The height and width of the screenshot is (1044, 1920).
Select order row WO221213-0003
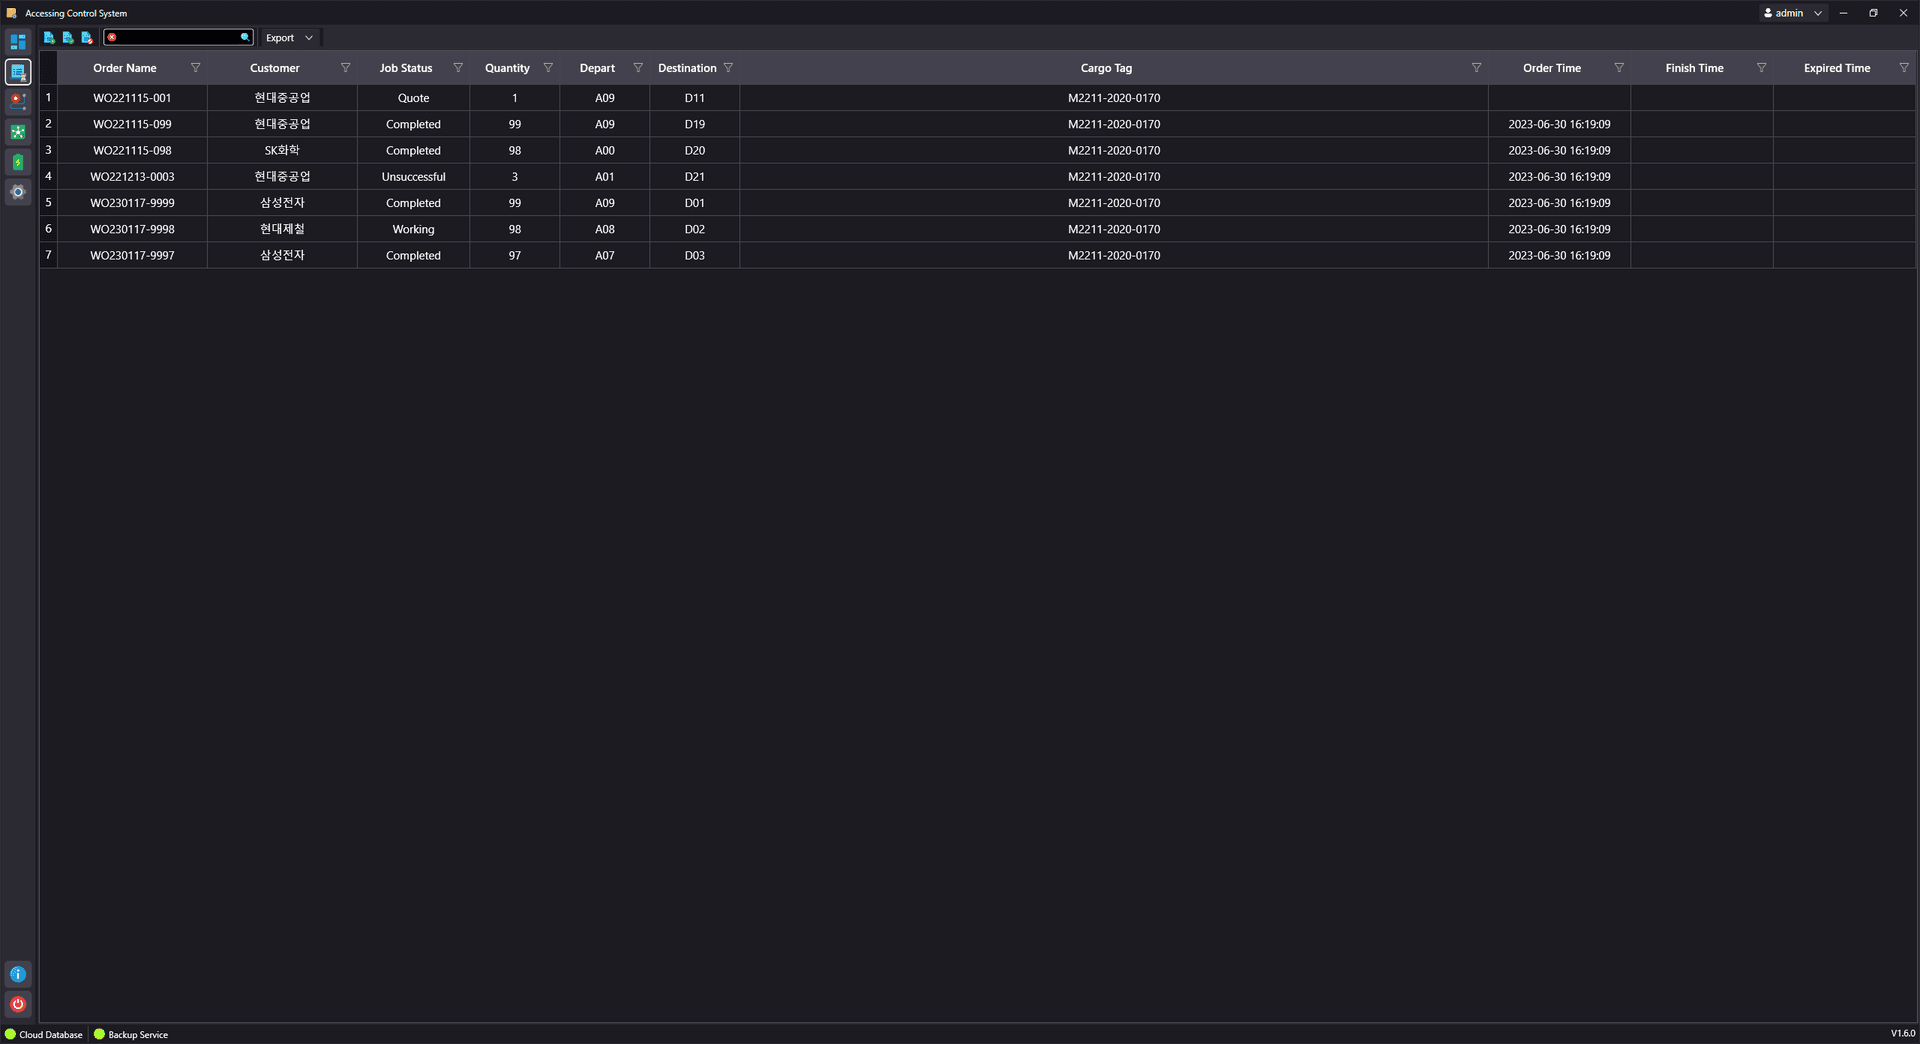pyautogui.click(x=132, y=177)
